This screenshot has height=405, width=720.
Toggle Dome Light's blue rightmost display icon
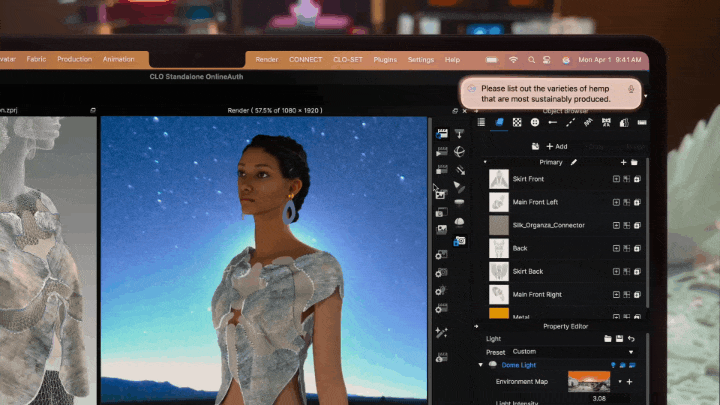[632, 365]
